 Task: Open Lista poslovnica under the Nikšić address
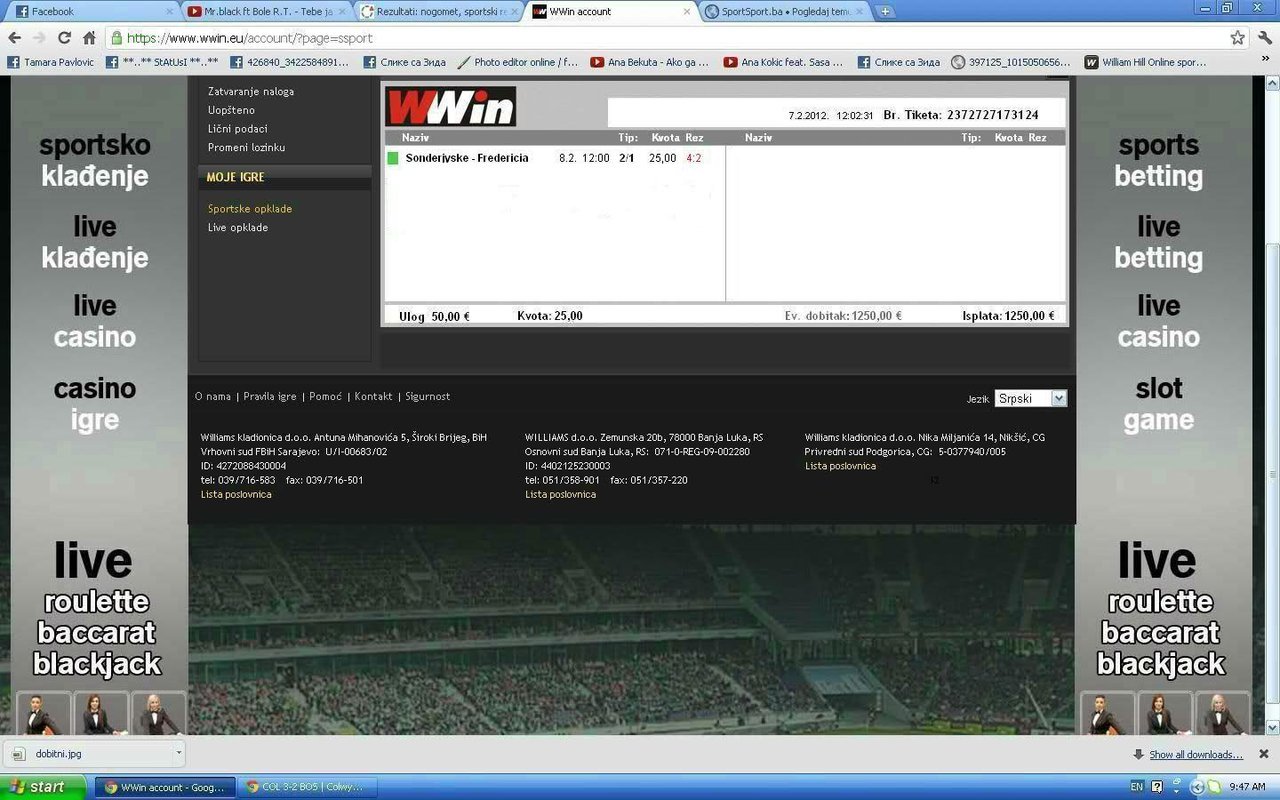click(840, 466)
